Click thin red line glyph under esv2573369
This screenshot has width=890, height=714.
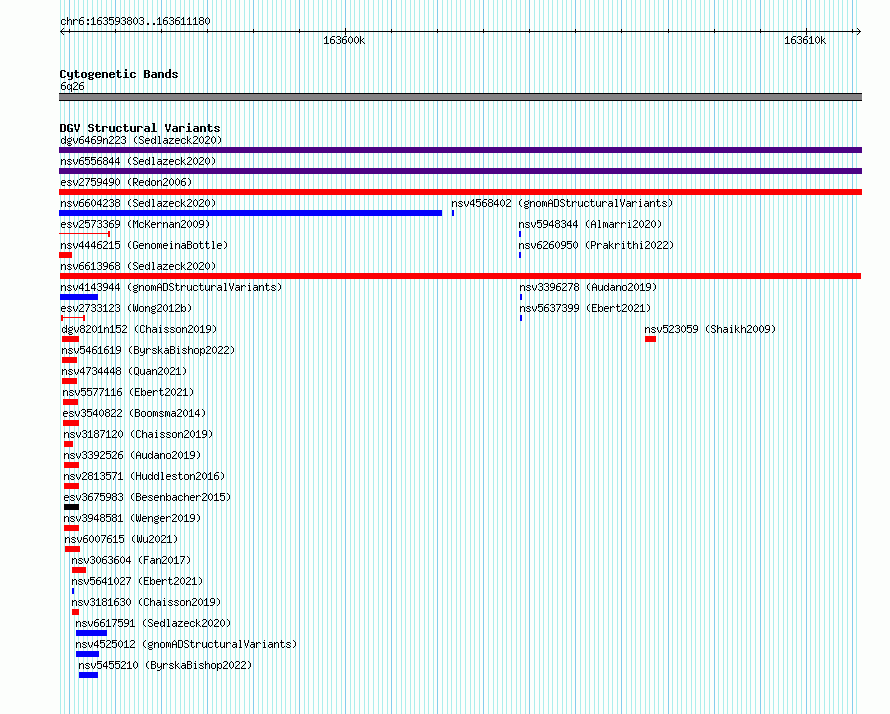[85, 234]
